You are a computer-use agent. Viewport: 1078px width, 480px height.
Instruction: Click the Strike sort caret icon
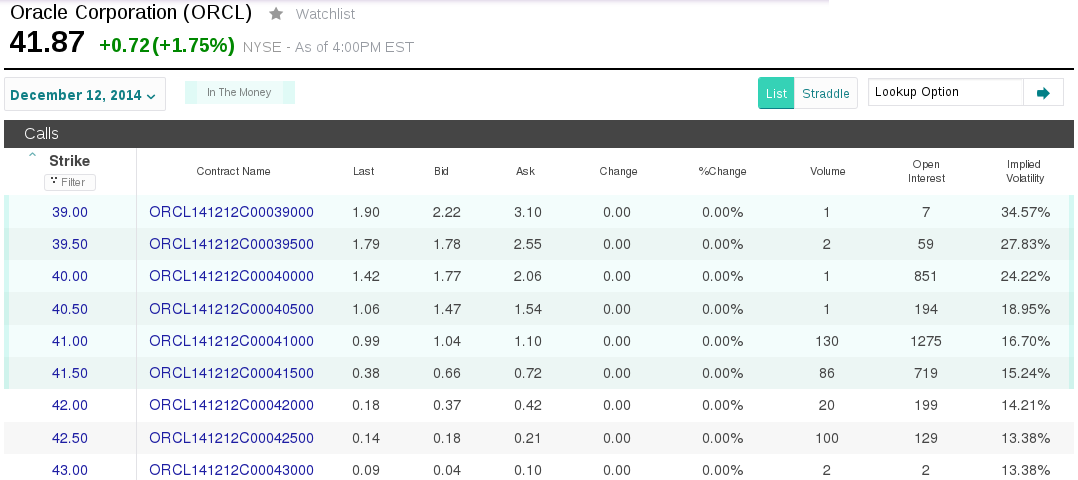tap(32, 155)
